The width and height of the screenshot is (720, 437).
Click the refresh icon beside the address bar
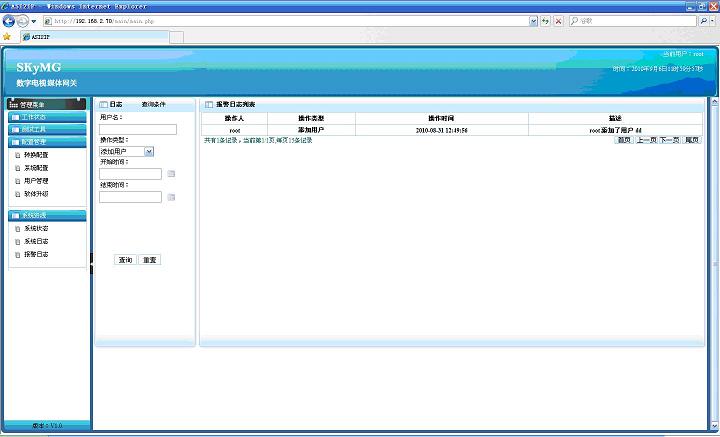coord(545,21)
